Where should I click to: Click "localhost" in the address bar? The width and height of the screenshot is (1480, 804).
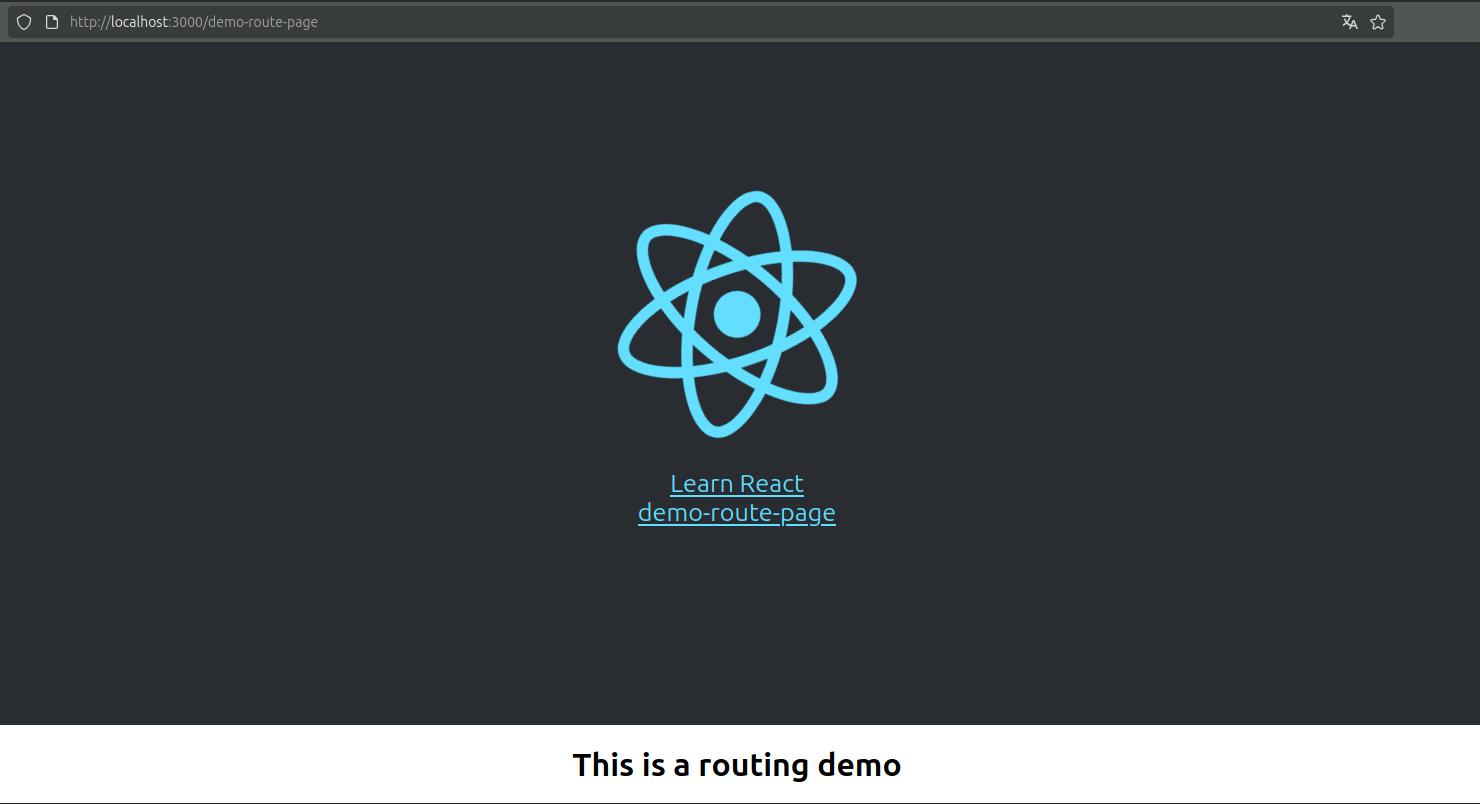click(139, 22)
